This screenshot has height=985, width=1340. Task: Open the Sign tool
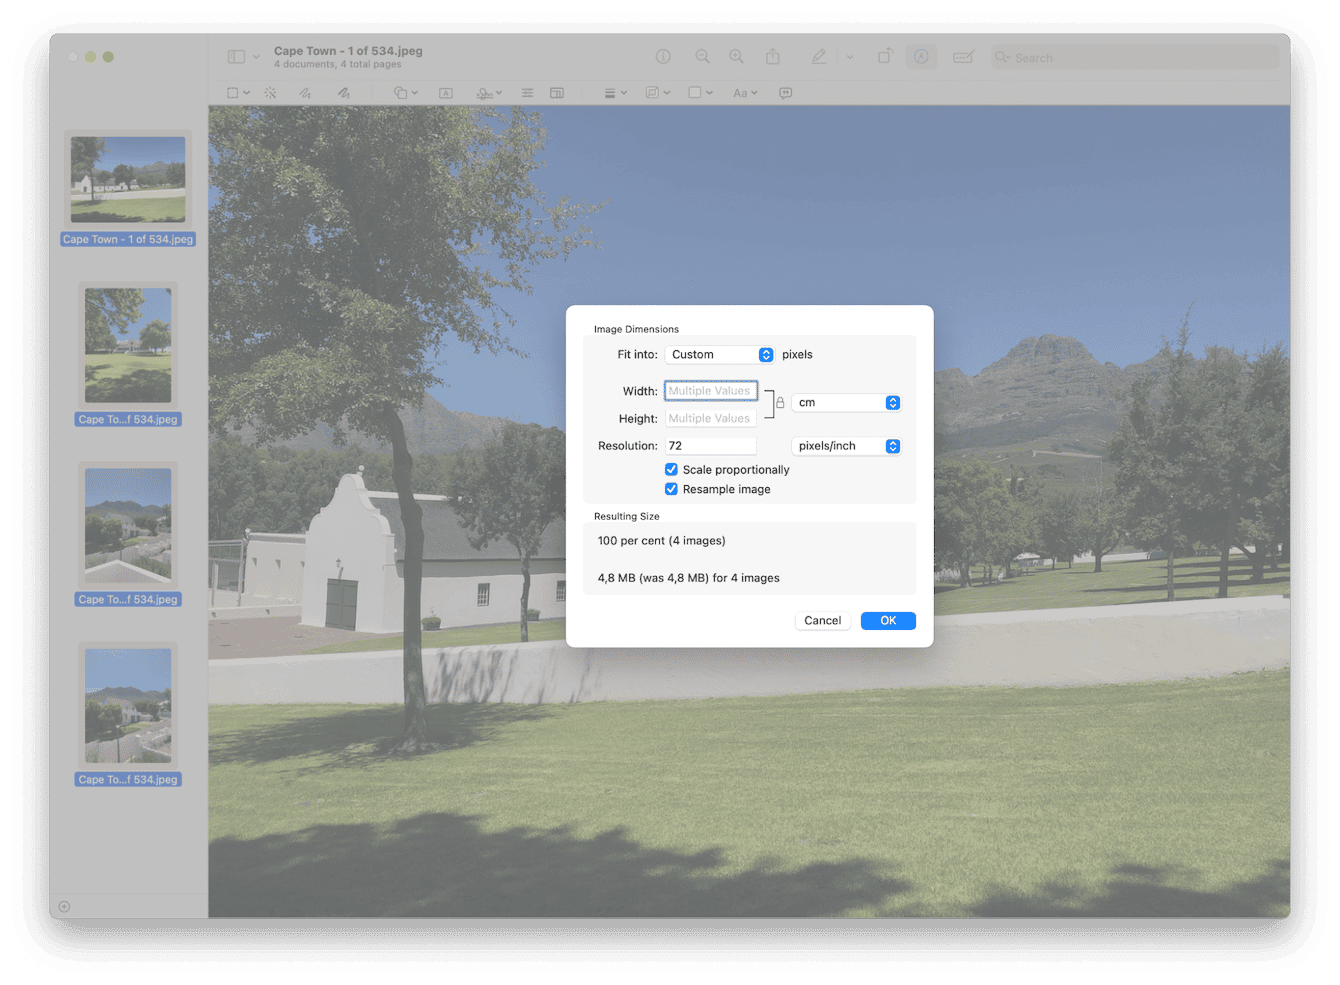pos(484,92)
